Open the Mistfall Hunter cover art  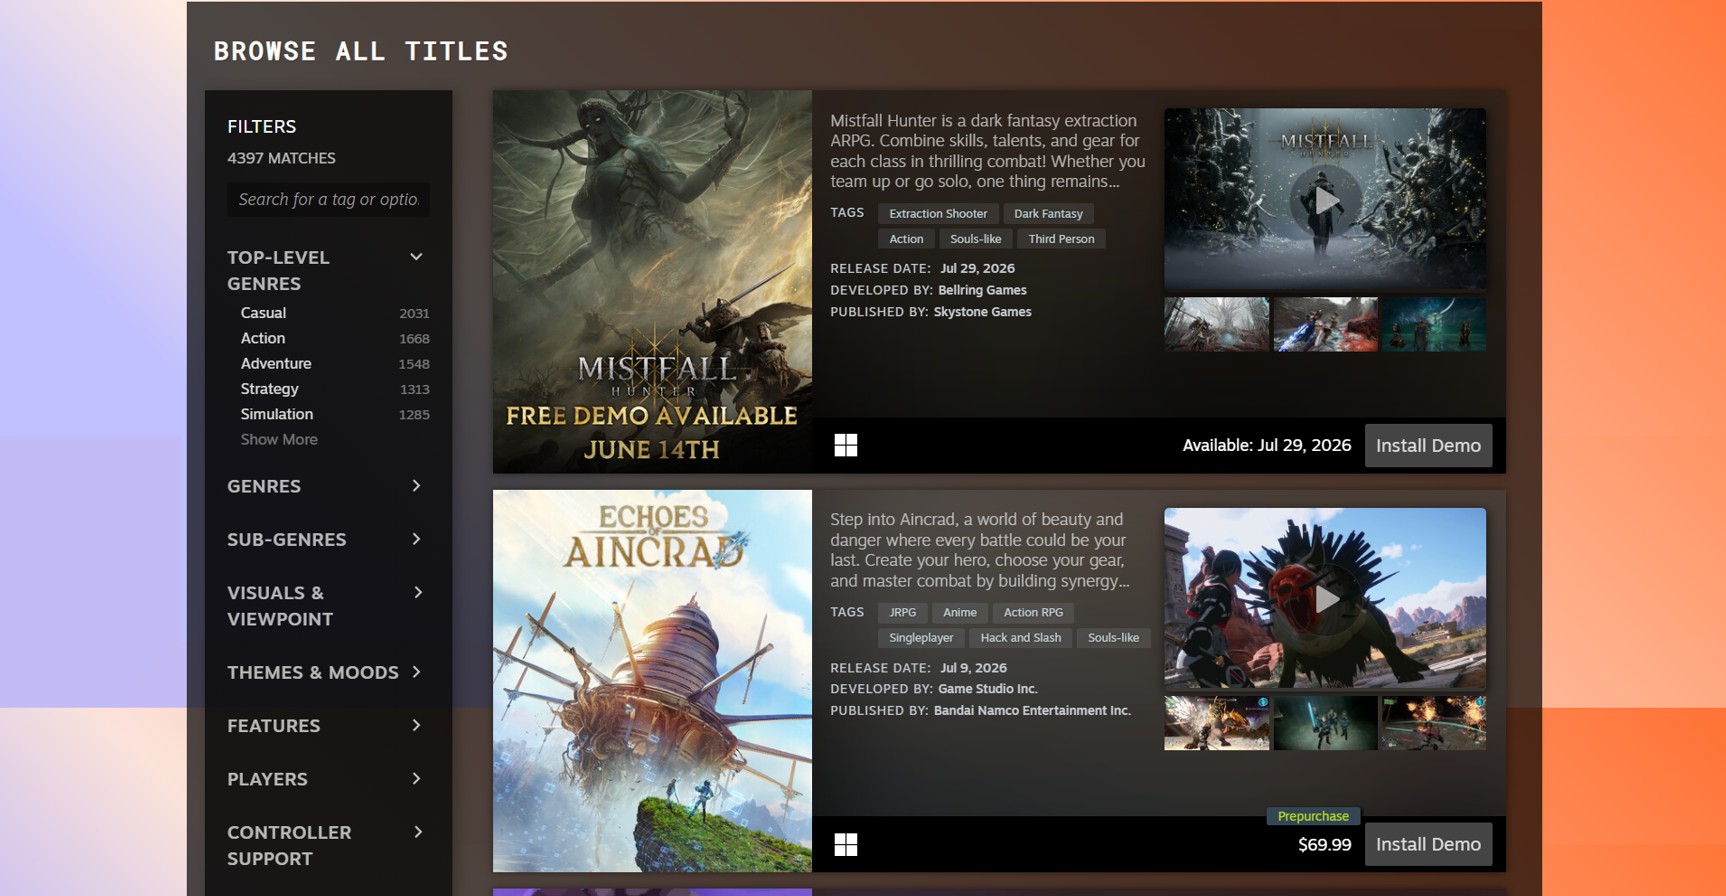[652, 282]
